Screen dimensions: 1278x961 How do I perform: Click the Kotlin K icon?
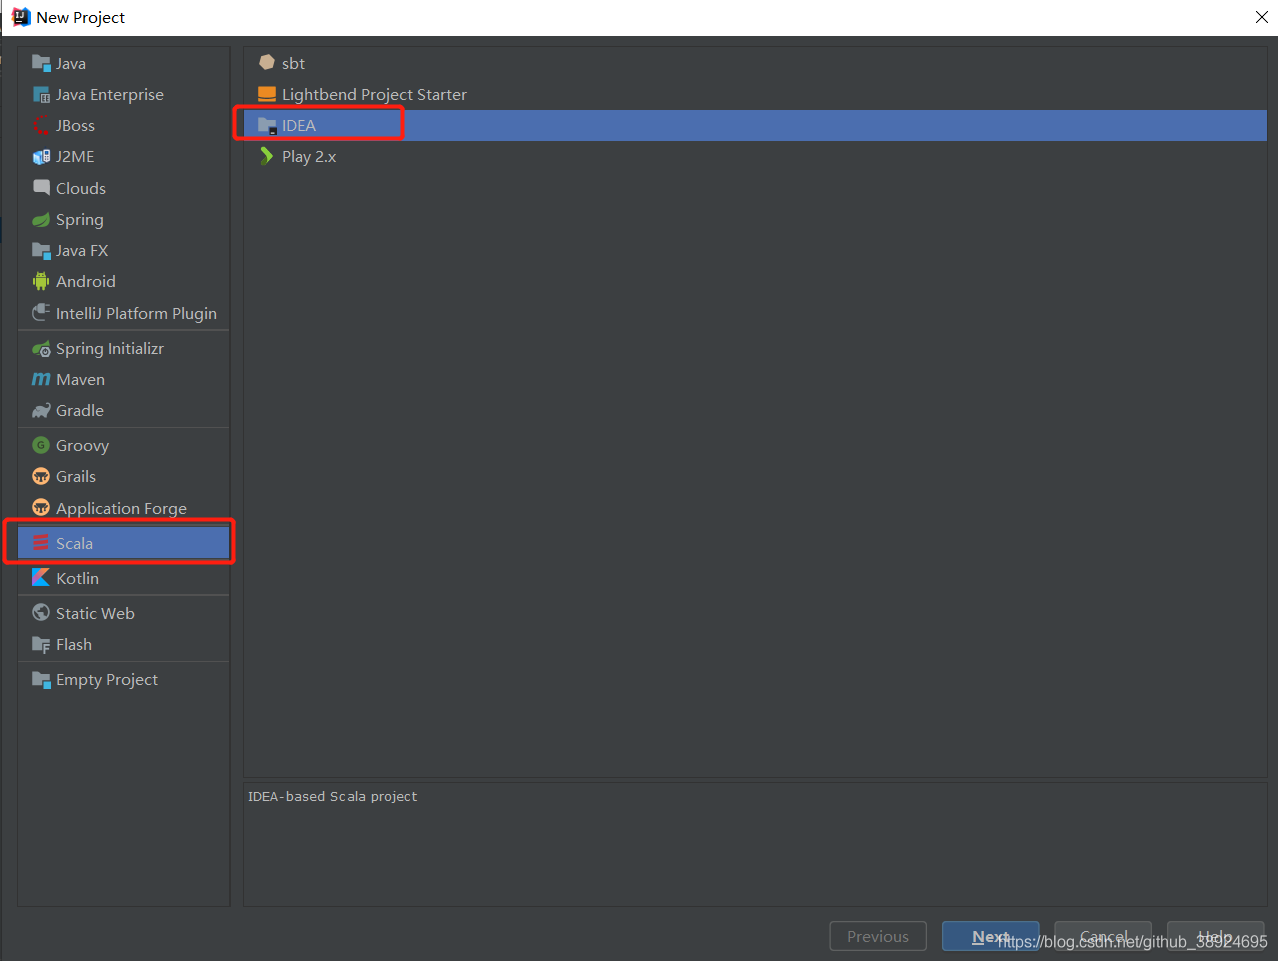tap(41, 578)
